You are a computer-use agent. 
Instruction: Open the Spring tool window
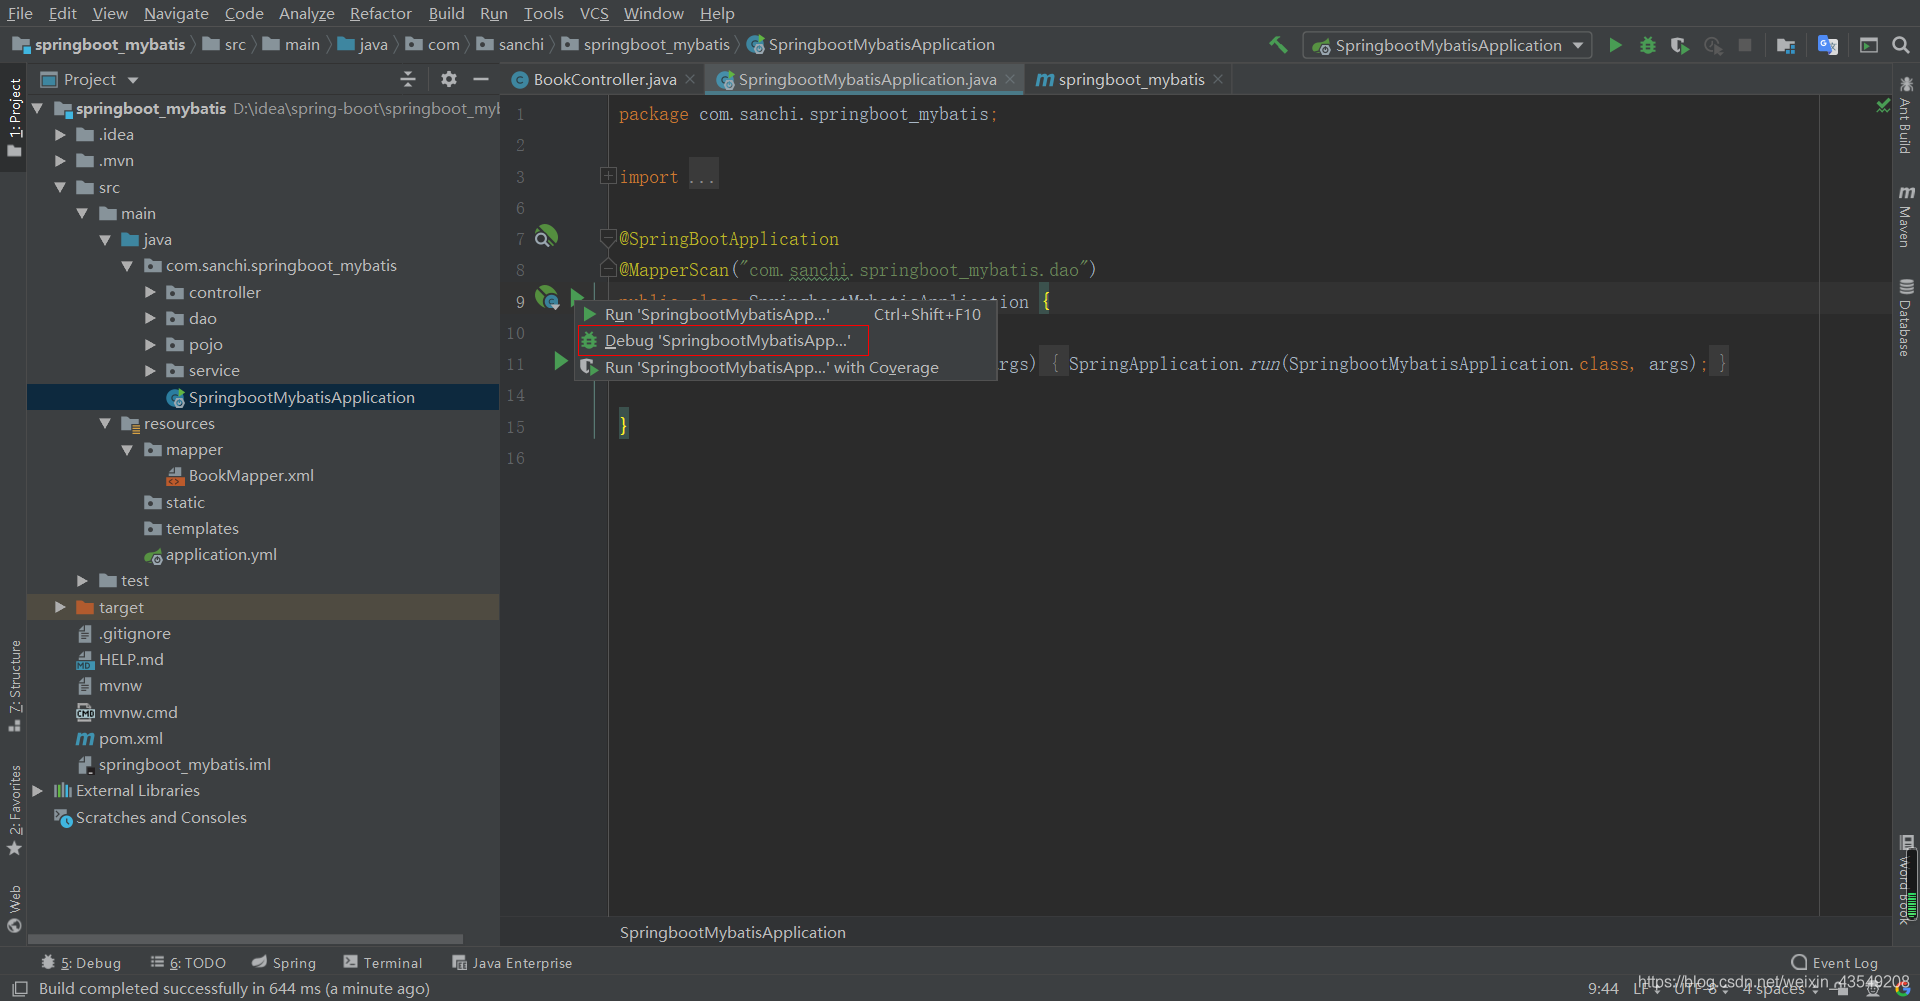point(284,963)
